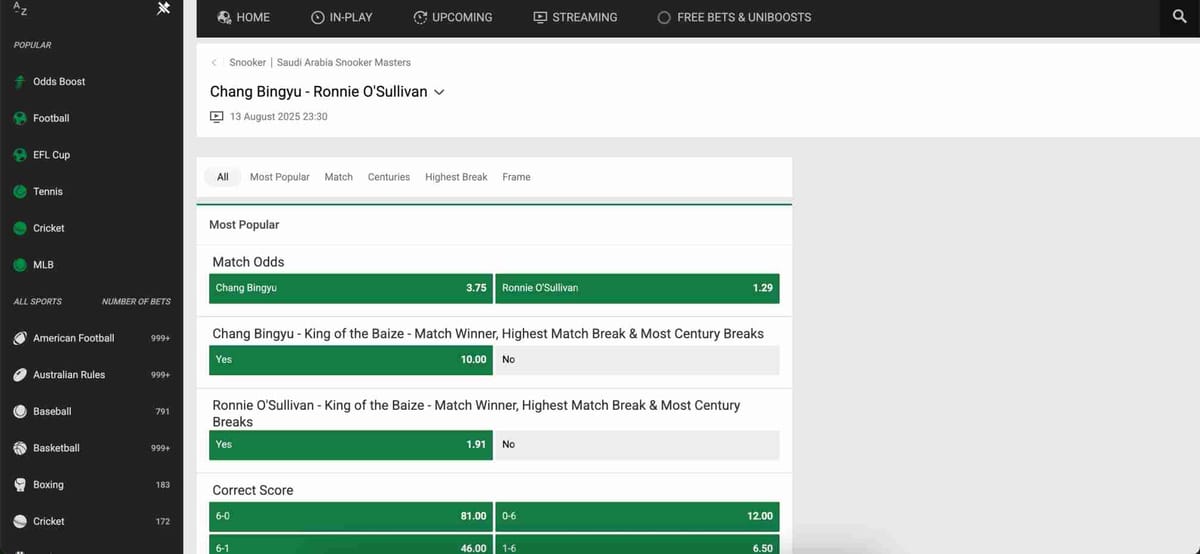
Task: Go back with the breadcrumb chevron
Action: tap(214, 62)
